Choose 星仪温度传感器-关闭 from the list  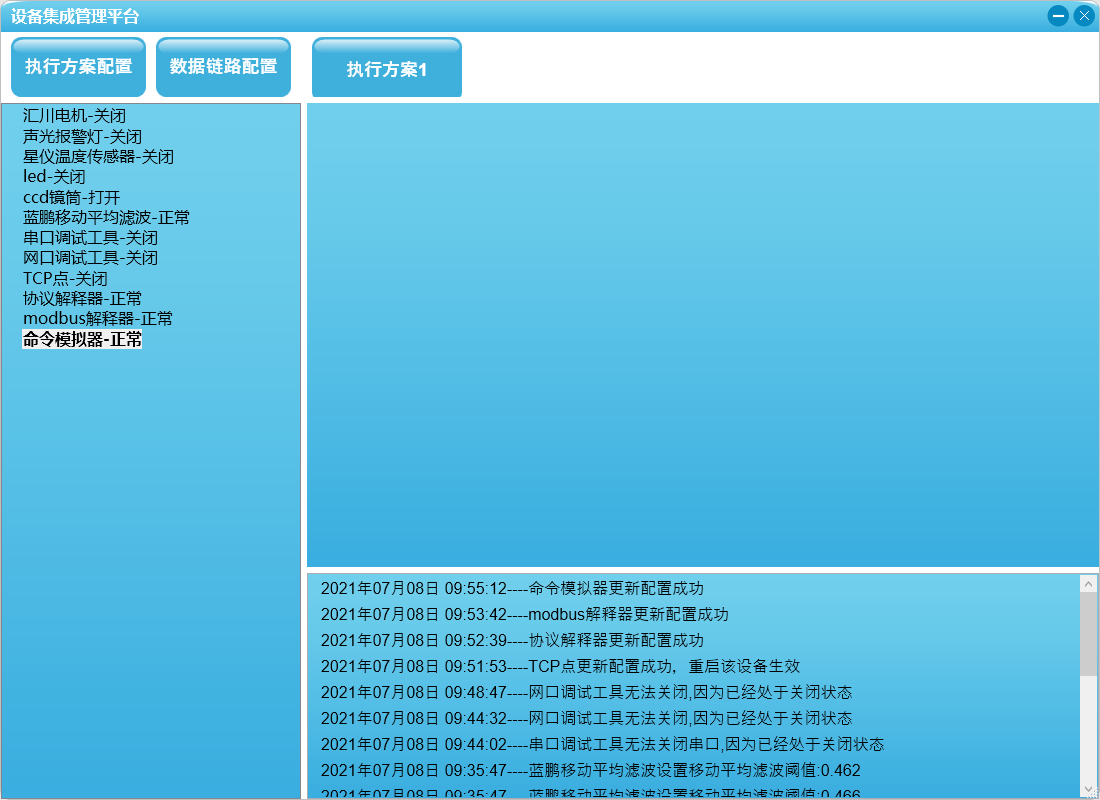98,157
